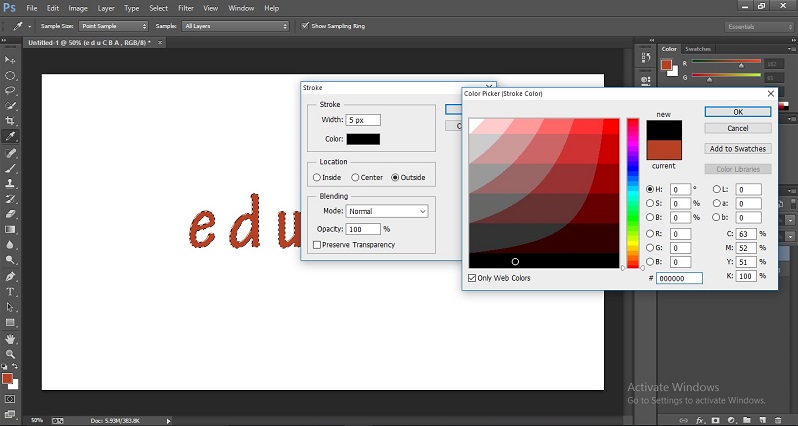Toggle Quick Mask mode icon
The width and height of the screenshot is (798, 426).
click(10, 399)
